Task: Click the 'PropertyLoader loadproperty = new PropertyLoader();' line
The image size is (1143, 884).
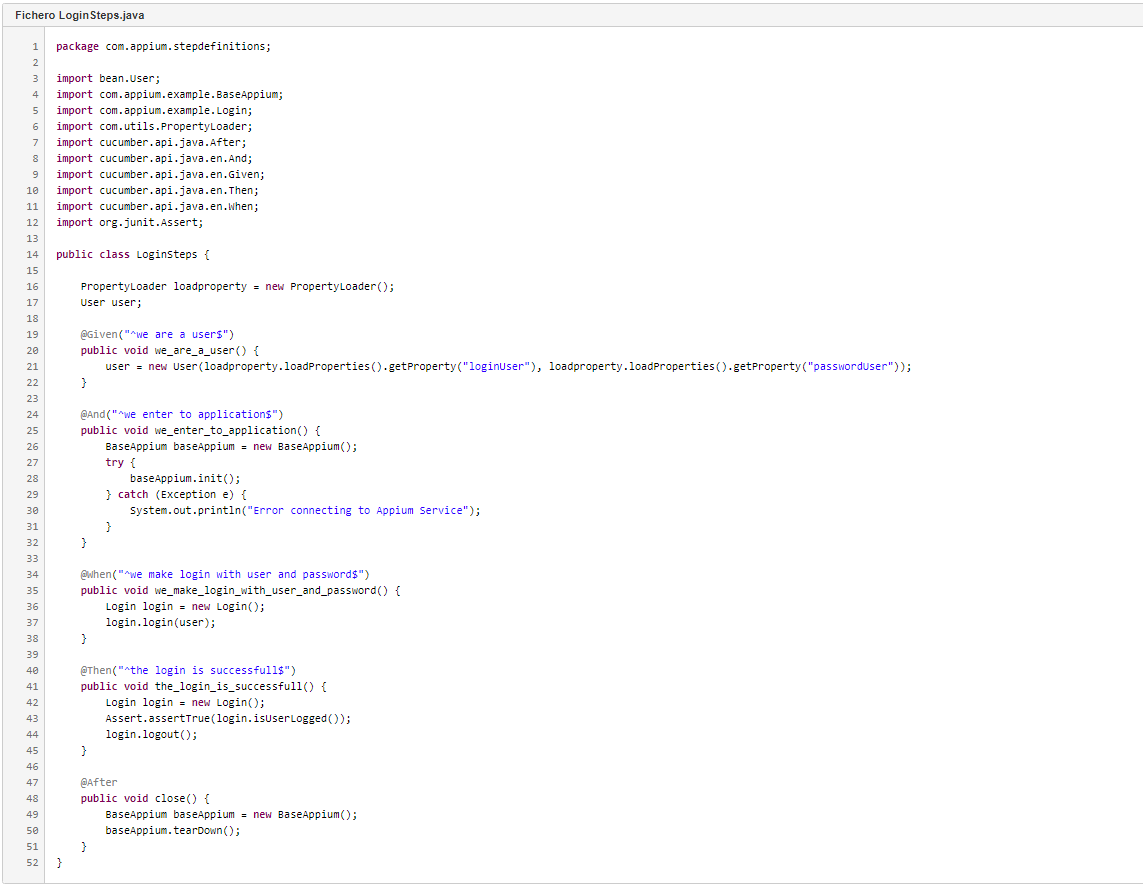Action: (x=238, y=286)
